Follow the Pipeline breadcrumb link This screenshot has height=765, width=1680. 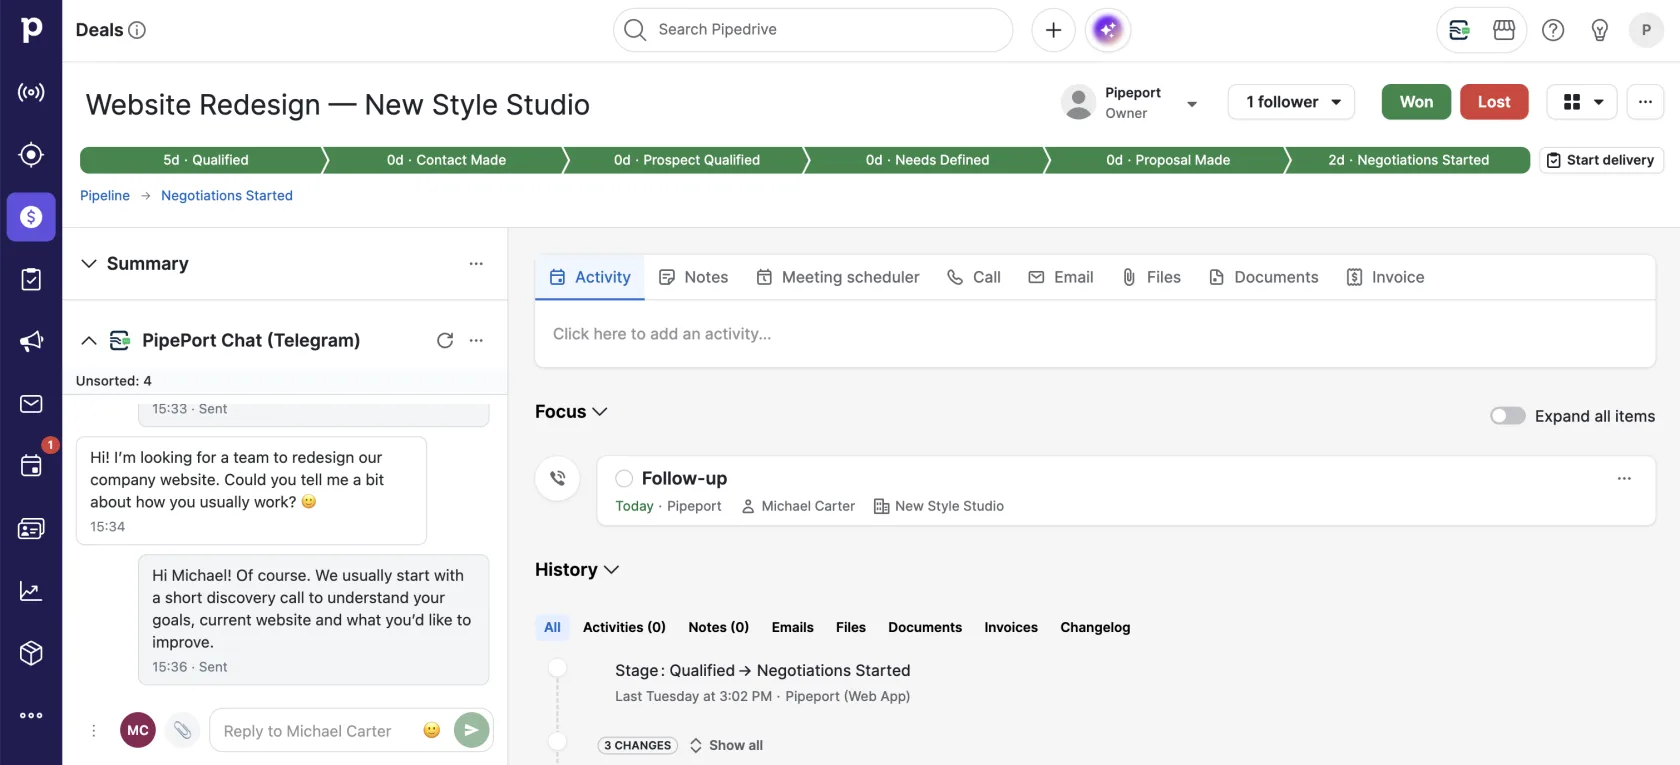105,196
